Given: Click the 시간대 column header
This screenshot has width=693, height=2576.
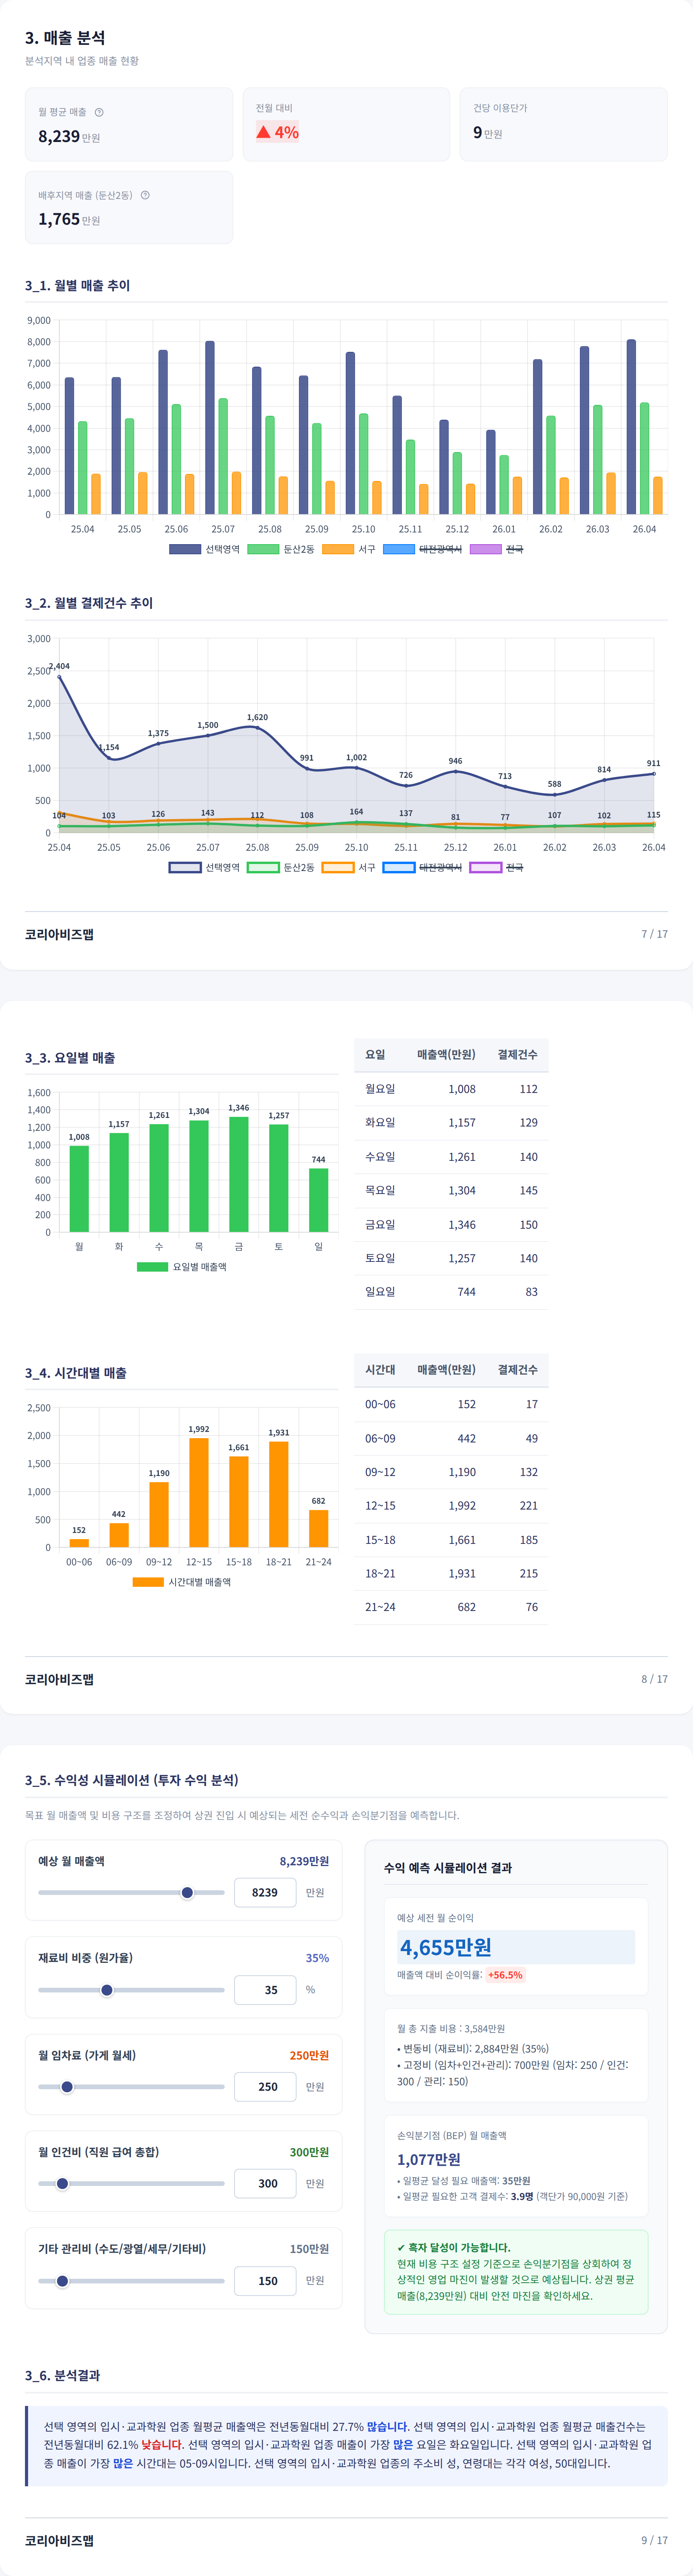Looking at the screenshot, I should 380,1369.
